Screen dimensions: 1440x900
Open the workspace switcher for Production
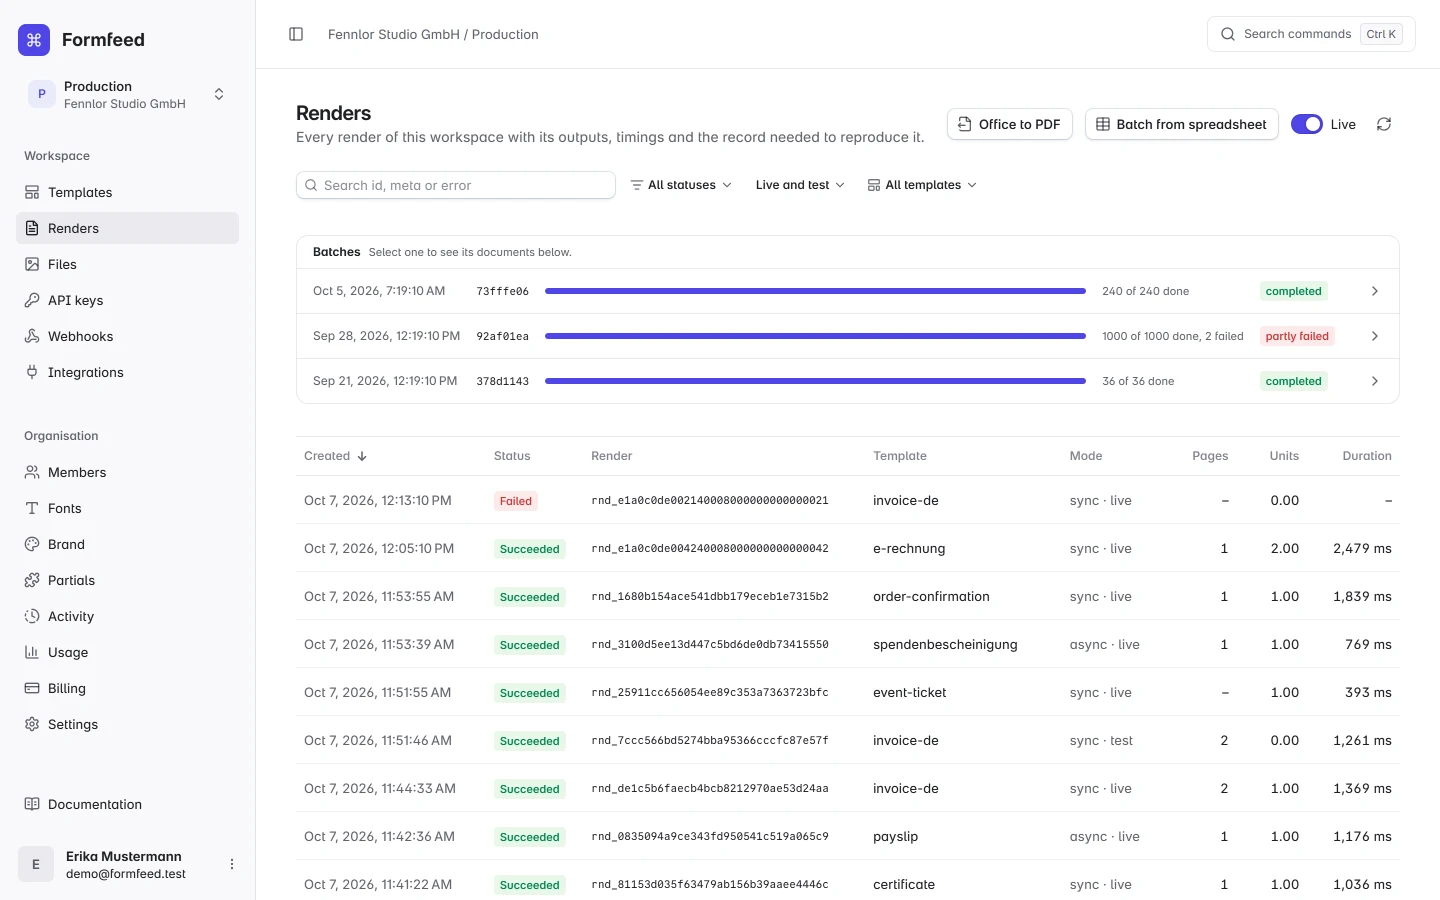point(127,95)
